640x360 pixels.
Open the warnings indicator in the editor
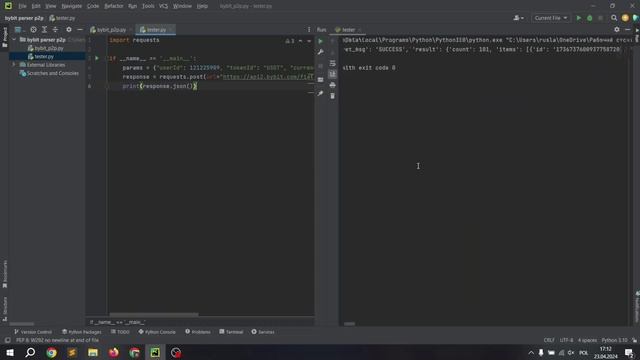tap(290, 41)
